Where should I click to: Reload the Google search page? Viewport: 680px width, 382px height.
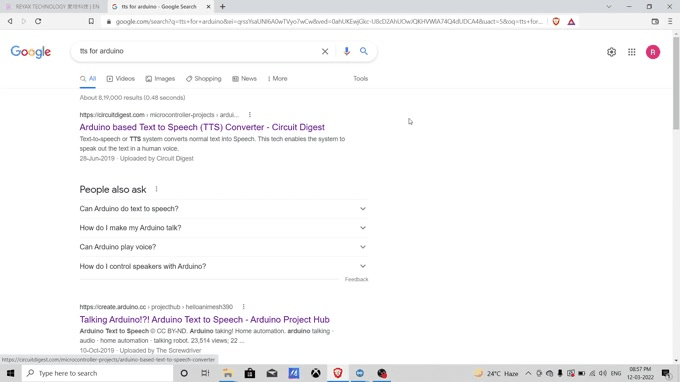point(38,21)
